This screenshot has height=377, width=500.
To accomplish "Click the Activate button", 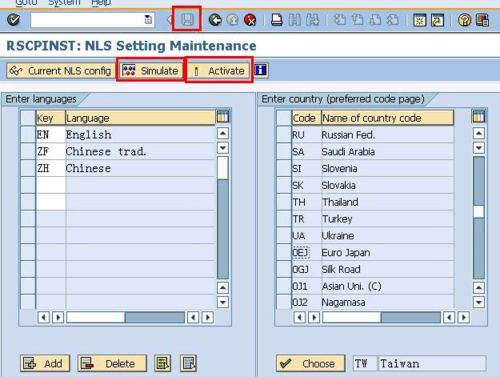I will (x=219, y=71).
